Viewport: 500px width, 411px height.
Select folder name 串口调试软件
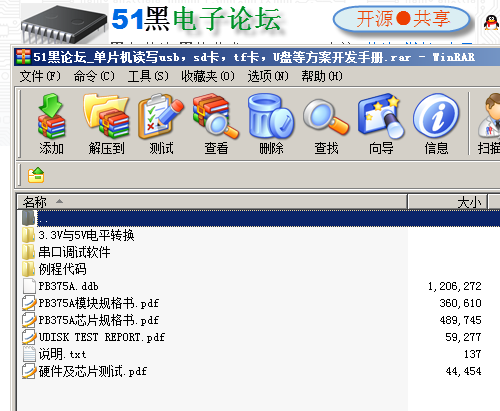click(74, 252)
